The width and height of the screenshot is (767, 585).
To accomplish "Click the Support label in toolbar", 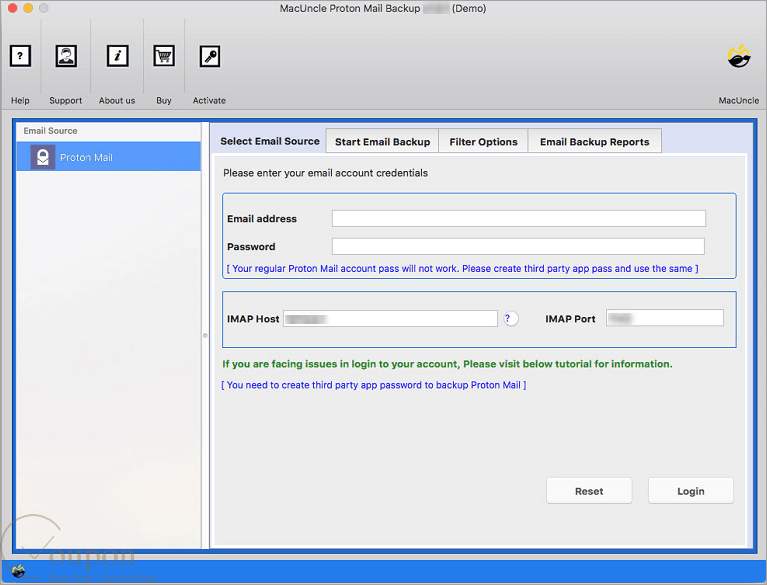I will click(x=66, y=100).
